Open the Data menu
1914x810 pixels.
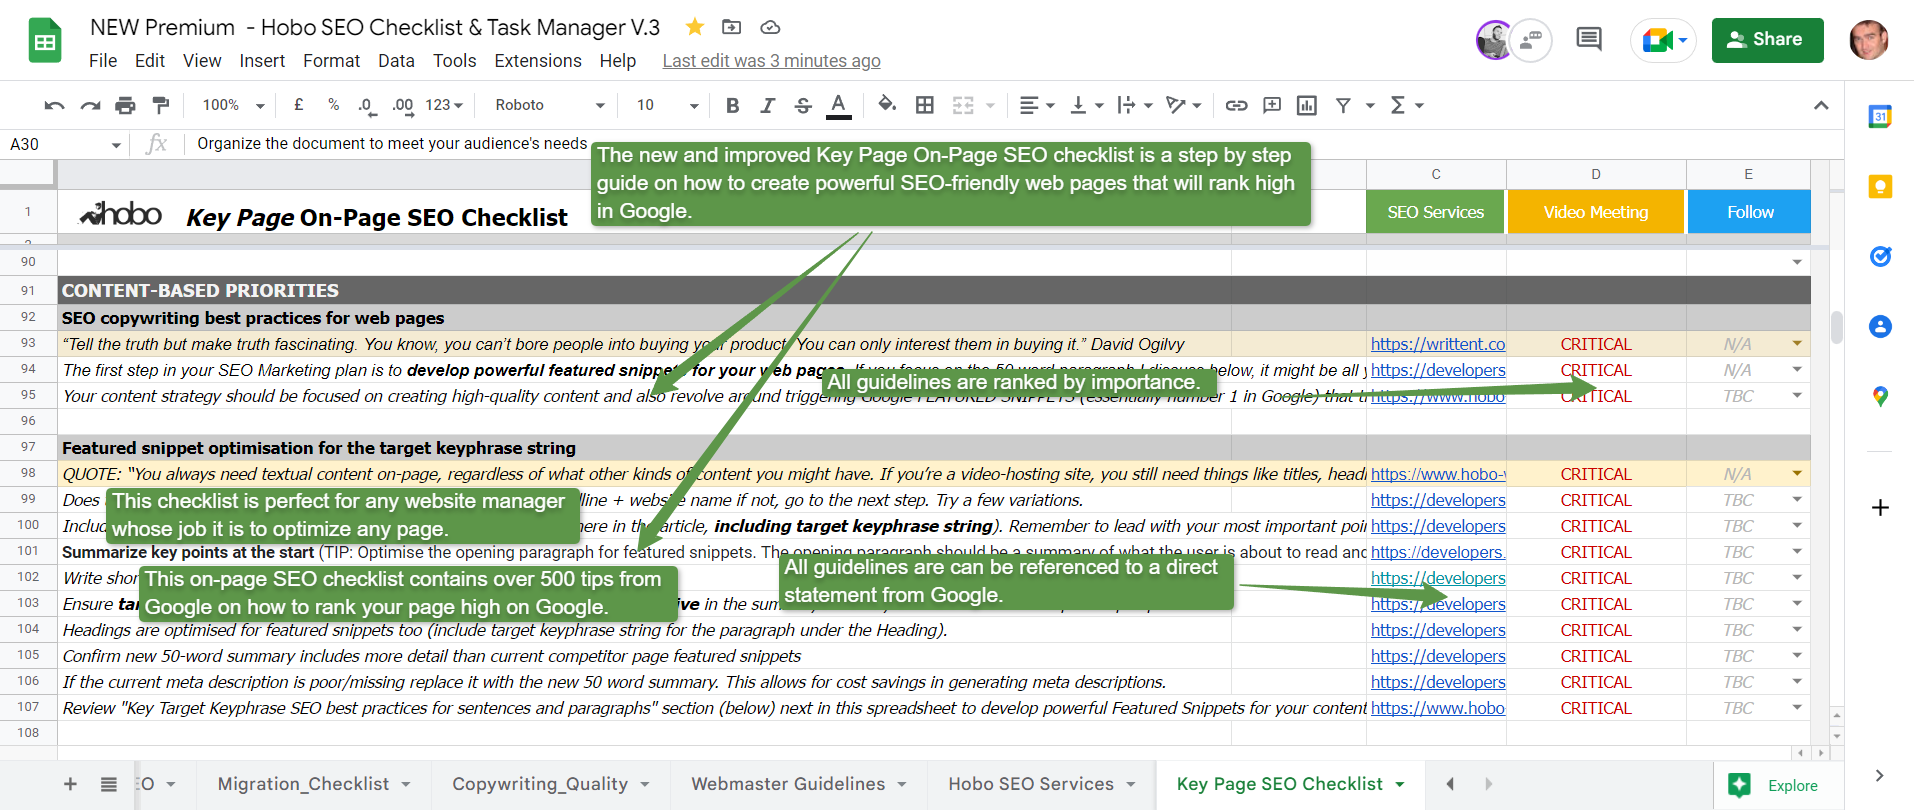point(396,61)
